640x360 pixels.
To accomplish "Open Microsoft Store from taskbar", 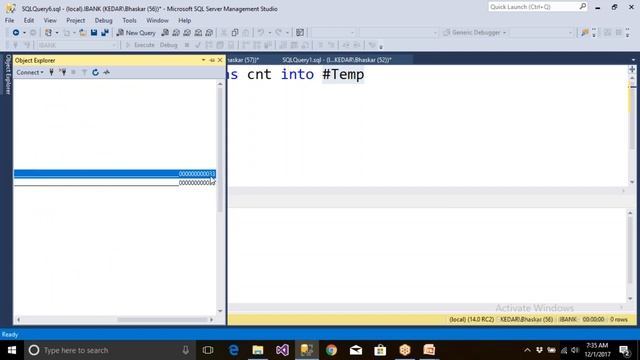I will pos(380,350).
